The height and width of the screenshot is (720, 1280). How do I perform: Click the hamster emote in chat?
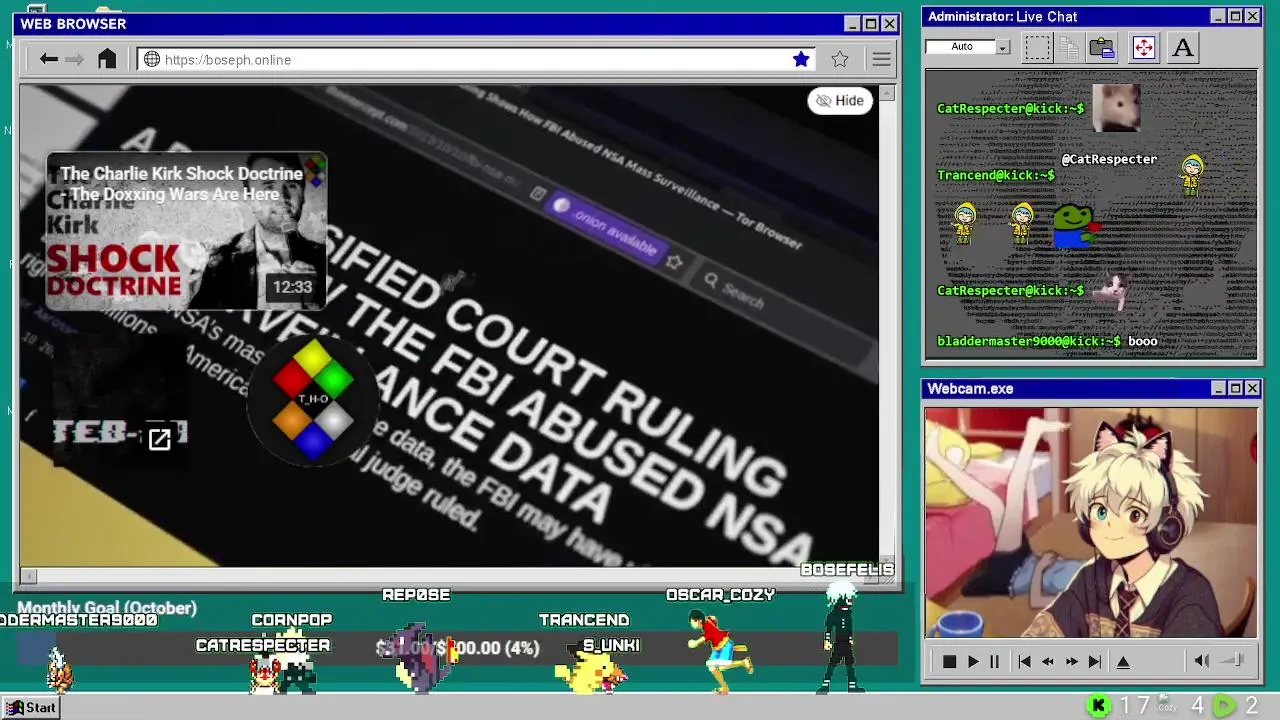pyautogui.click(x=1116, y=107)
